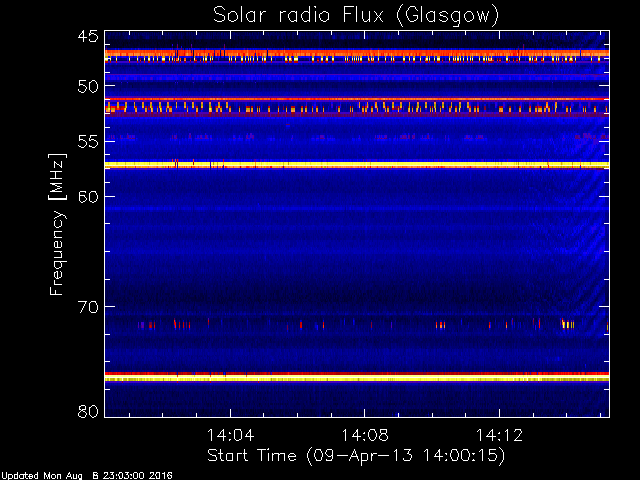Screen dimensions: 640x480
Task: Click the 14:08 time axis label
Action: (365, 435)
